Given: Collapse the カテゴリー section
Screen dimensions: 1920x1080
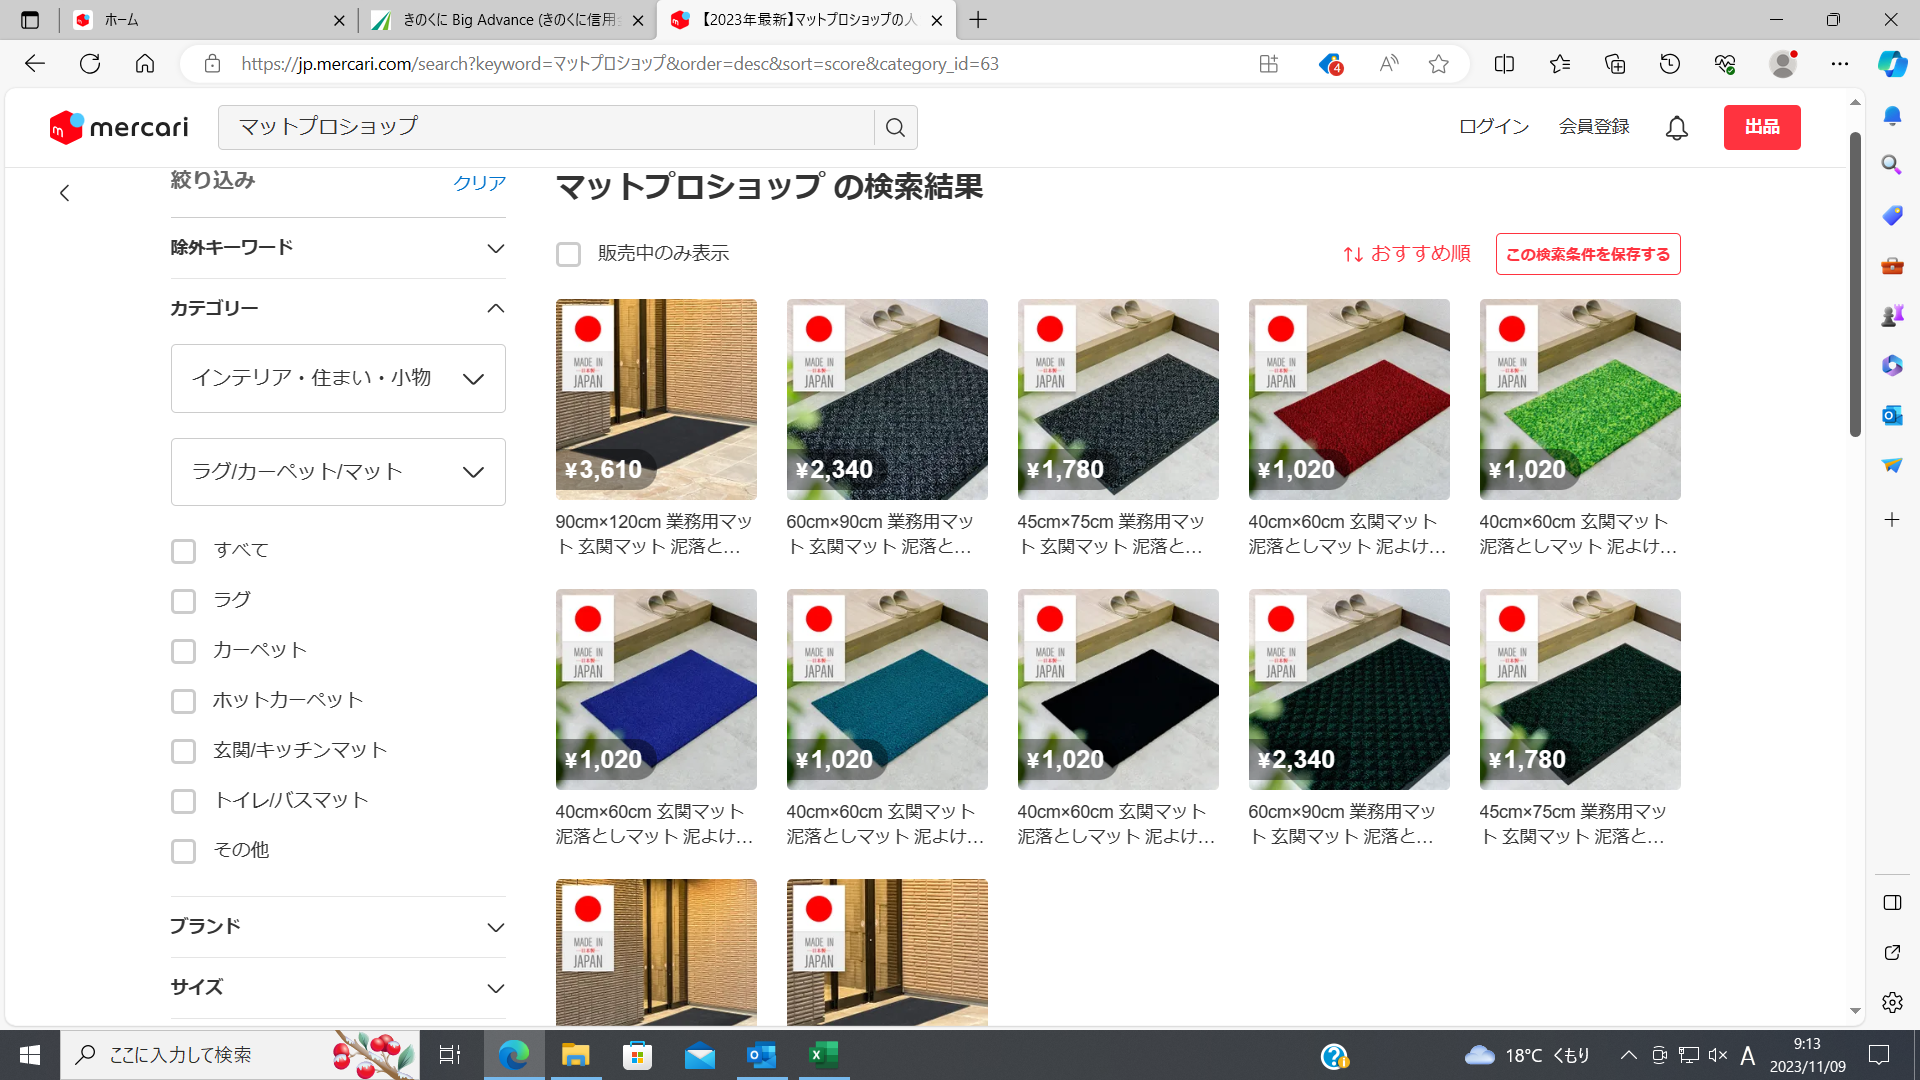Looking at the screenshot, I should [x=338, y=308].
